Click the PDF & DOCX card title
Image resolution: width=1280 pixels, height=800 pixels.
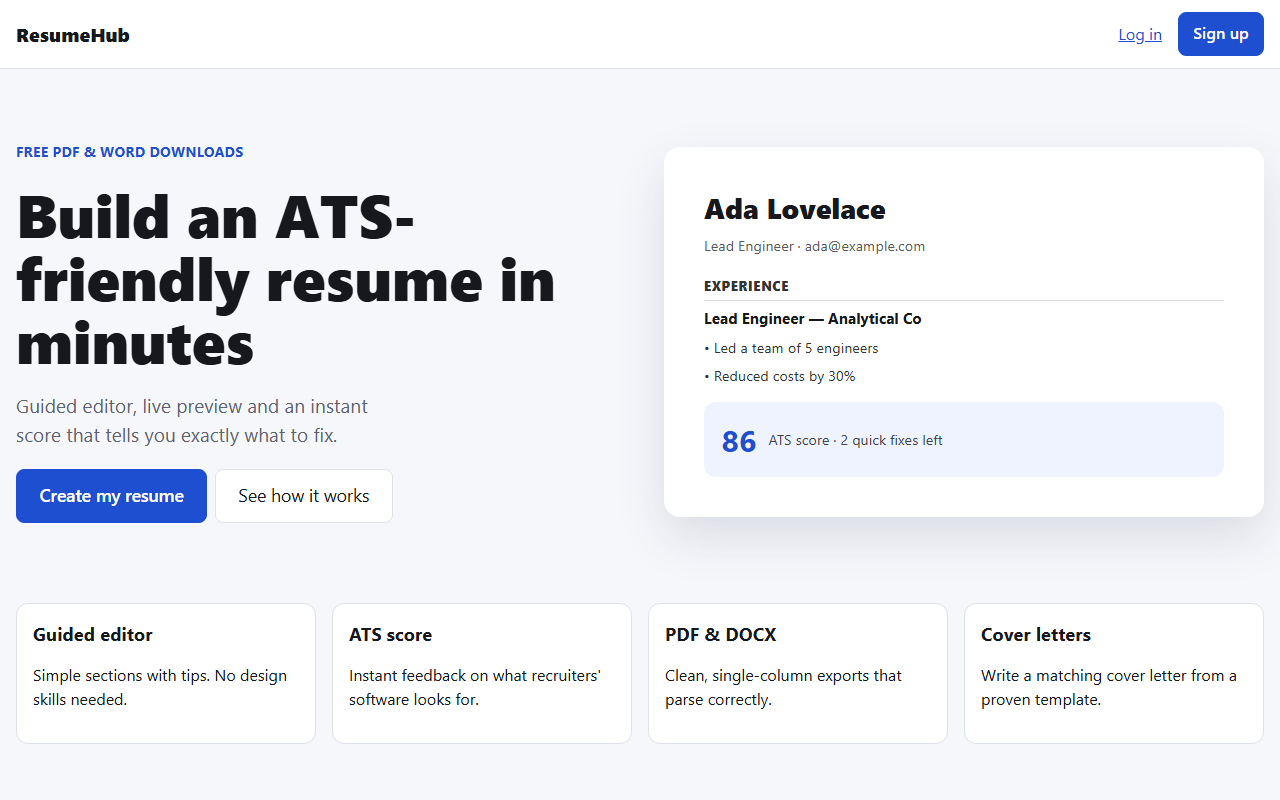720,635
